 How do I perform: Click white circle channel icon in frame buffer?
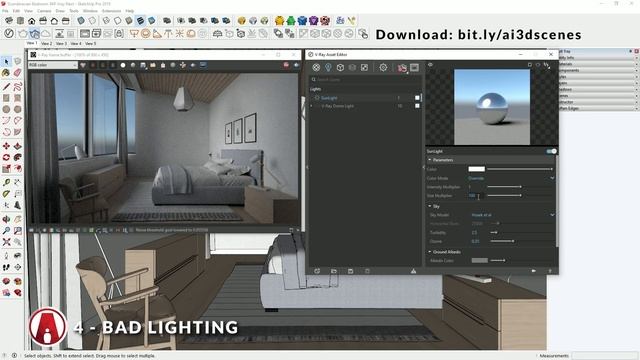tap(123, 65)
